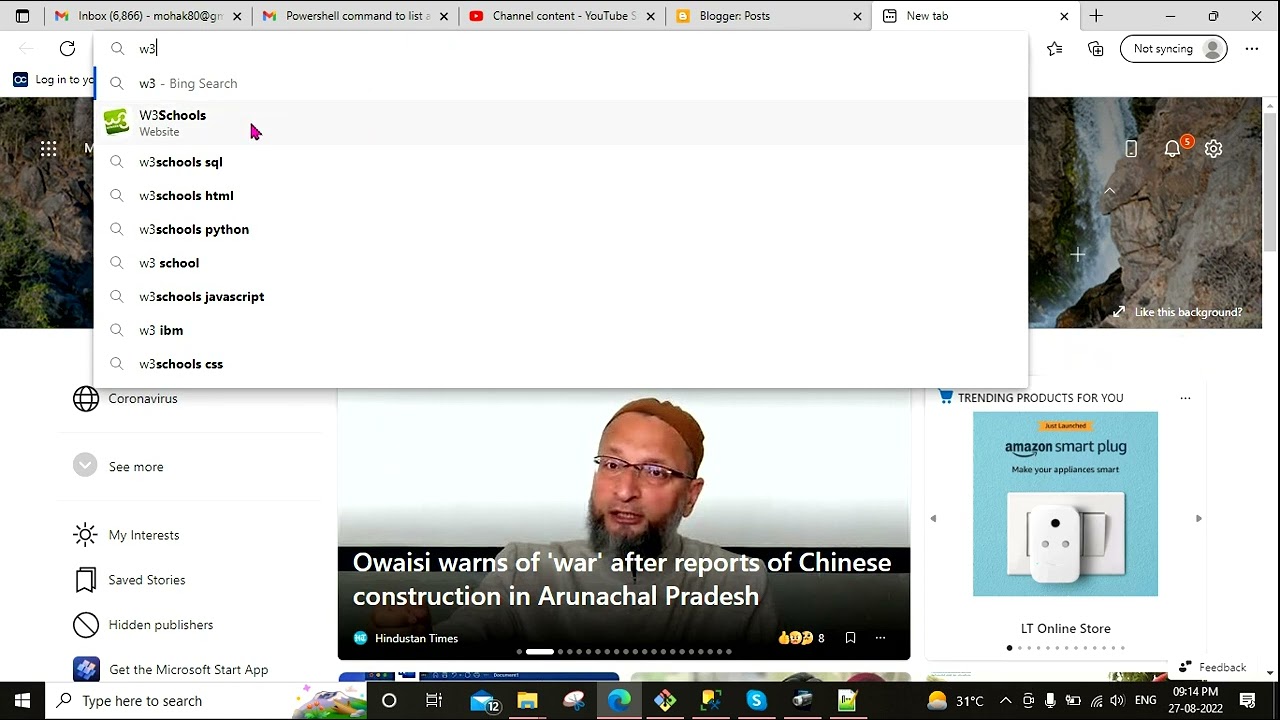Open the volume control in the tray

coord(1117,701)
